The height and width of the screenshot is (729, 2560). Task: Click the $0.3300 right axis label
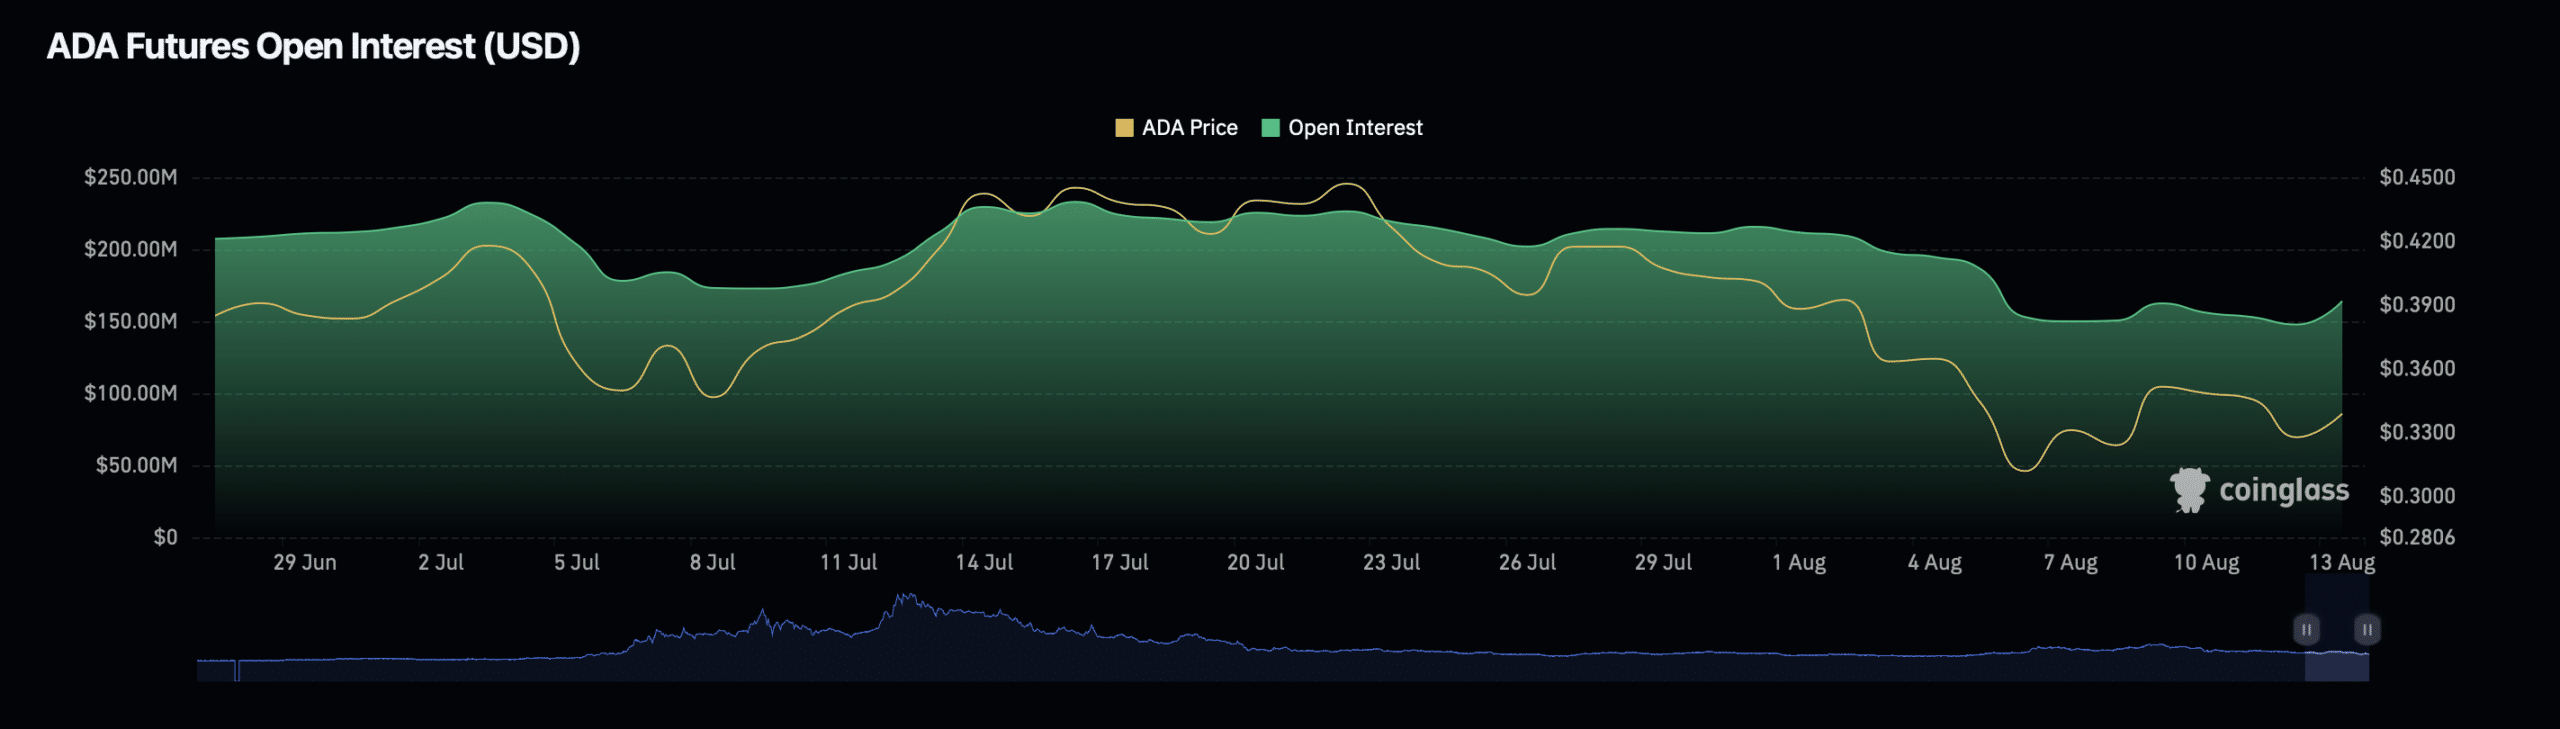tap(2417, 433)
